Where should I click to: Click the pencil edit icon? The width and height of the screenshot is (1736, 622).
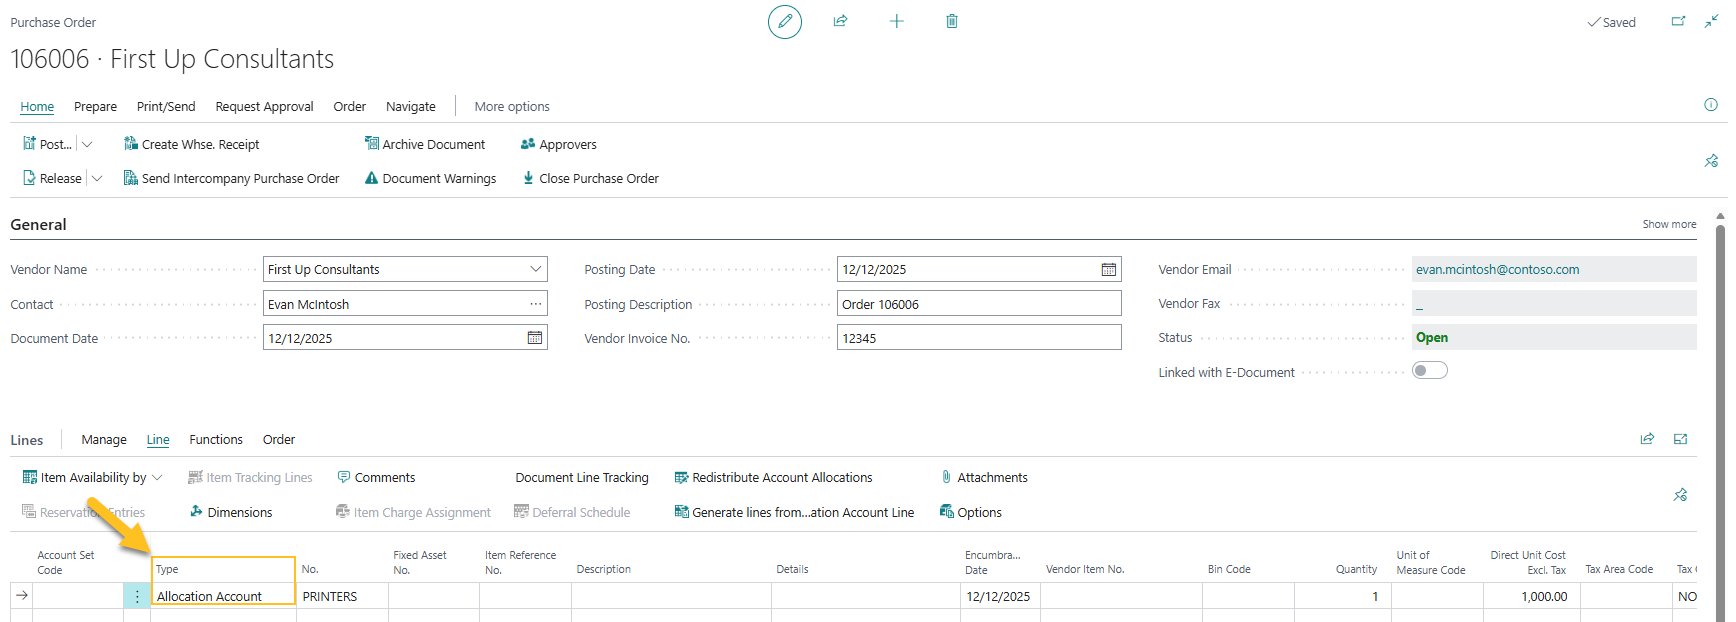[x=784, y=21]
